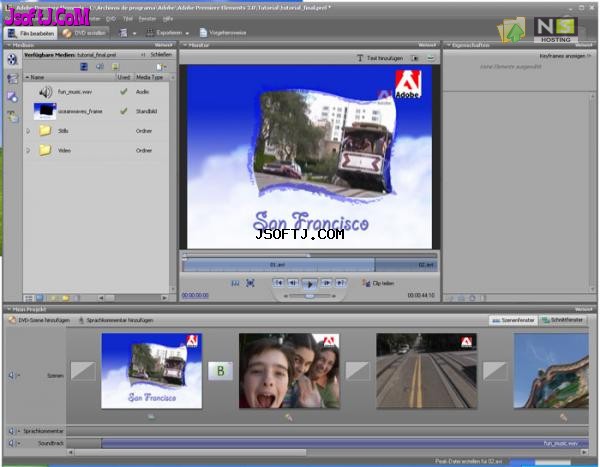This screenshot has height=467, width=600.
Task: Click the safe margins icon under monitor
Action: (x=235, y=283)
